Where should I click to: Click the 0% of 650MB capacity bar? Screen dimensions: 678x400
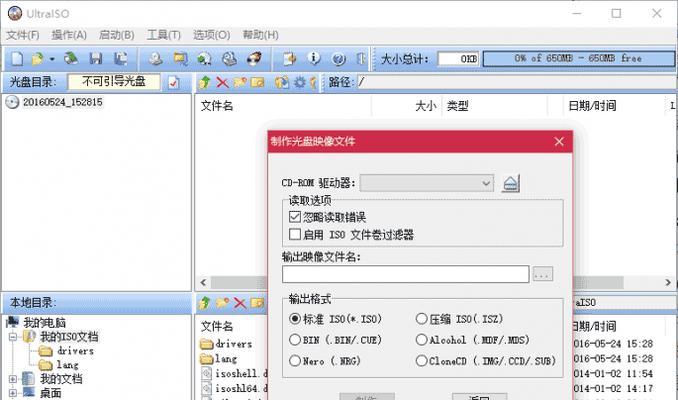coord(579,58)
